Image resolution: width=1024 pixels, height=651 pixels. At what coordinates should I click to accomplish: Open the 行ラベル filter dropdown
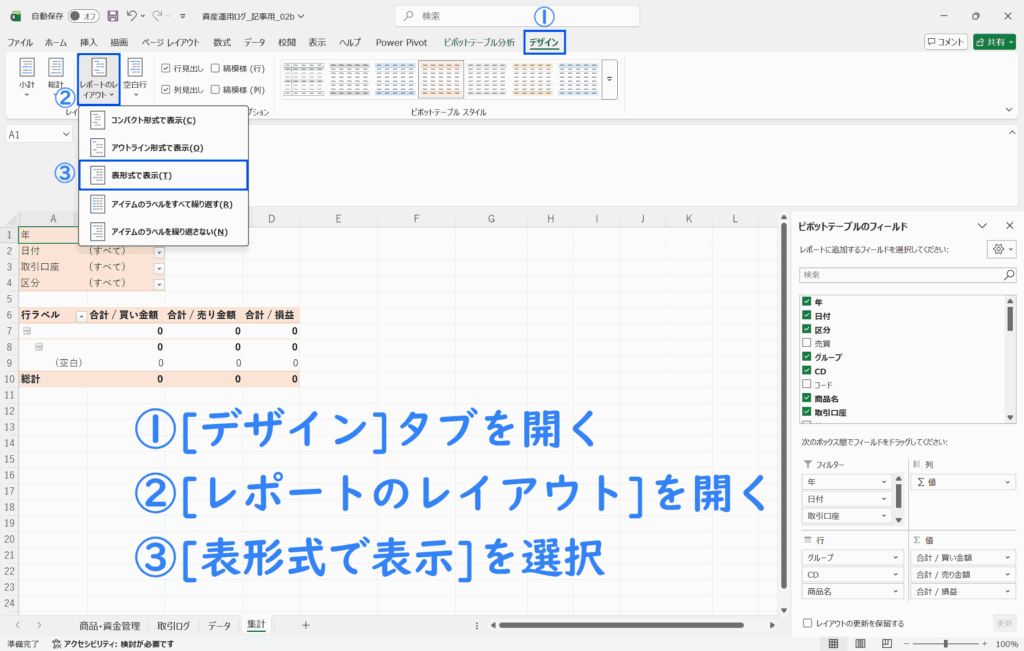pyautogui.click(x=81, y=315)
